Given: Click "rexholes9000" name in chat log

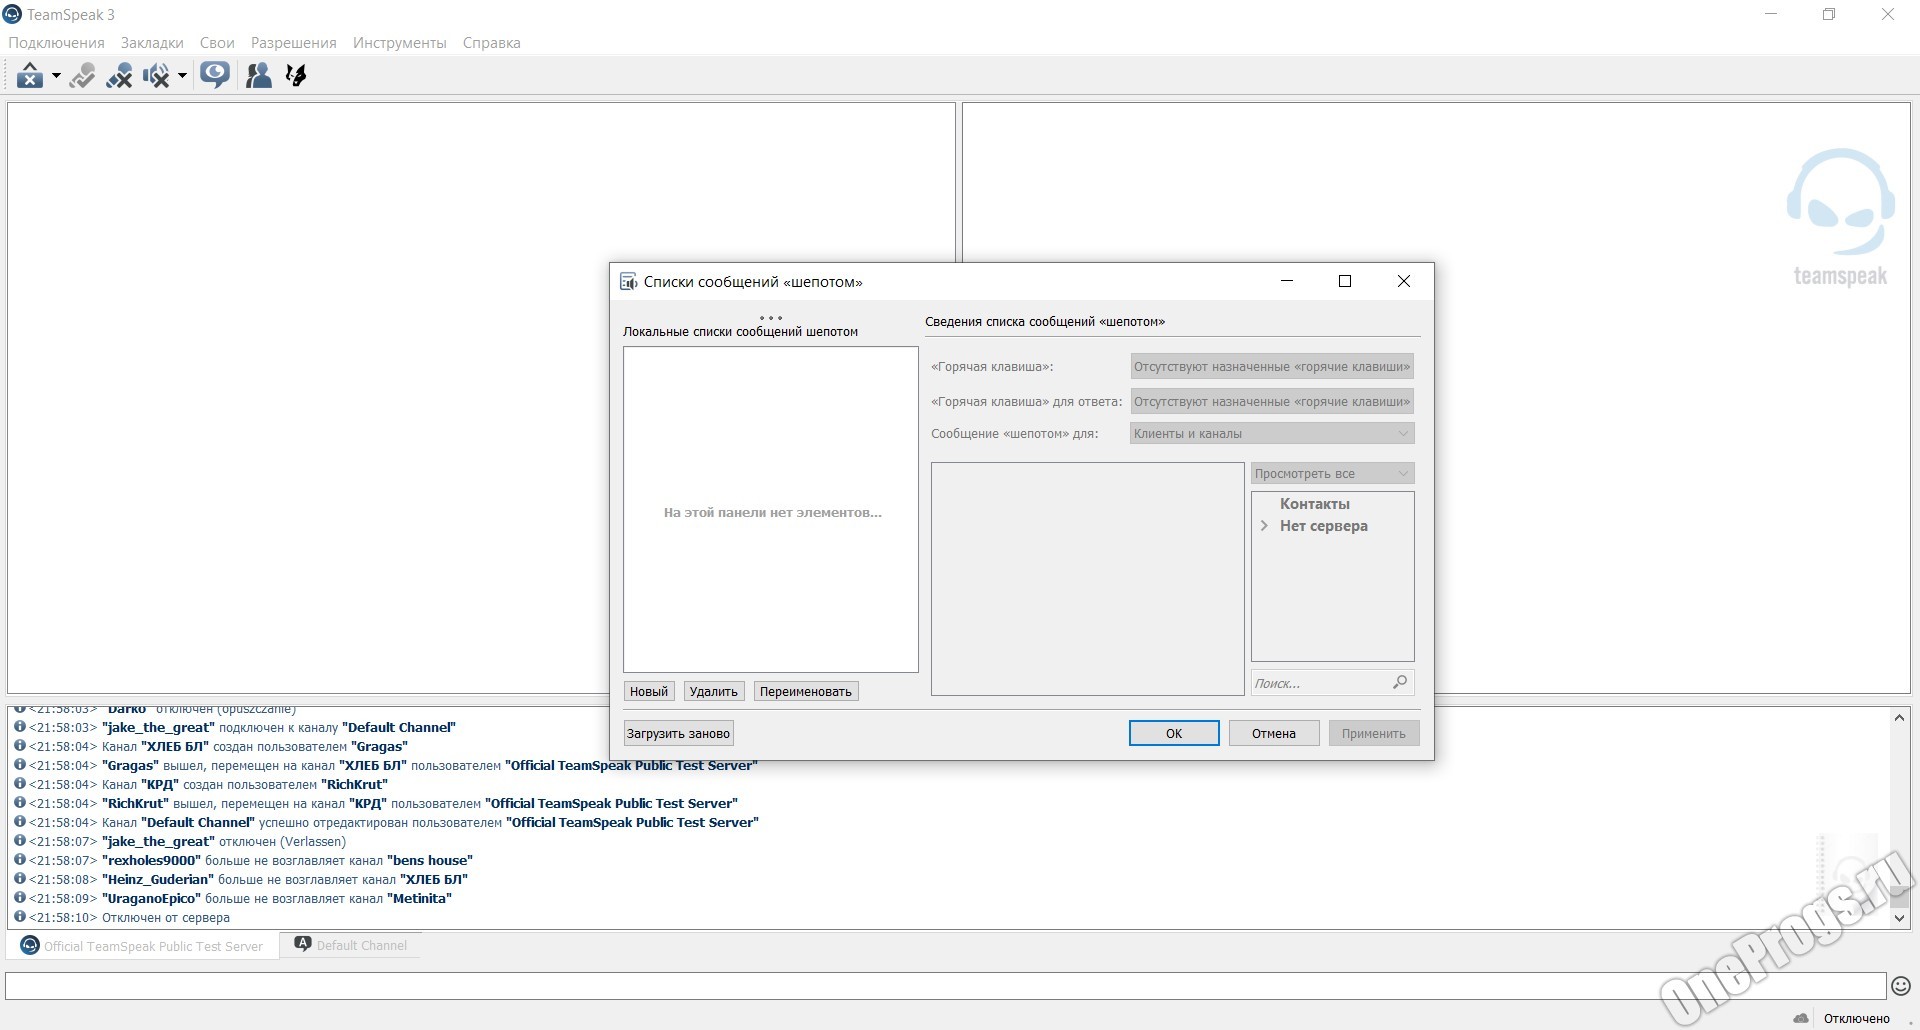Looking at the screenshot, I should (x=151, y=861).
